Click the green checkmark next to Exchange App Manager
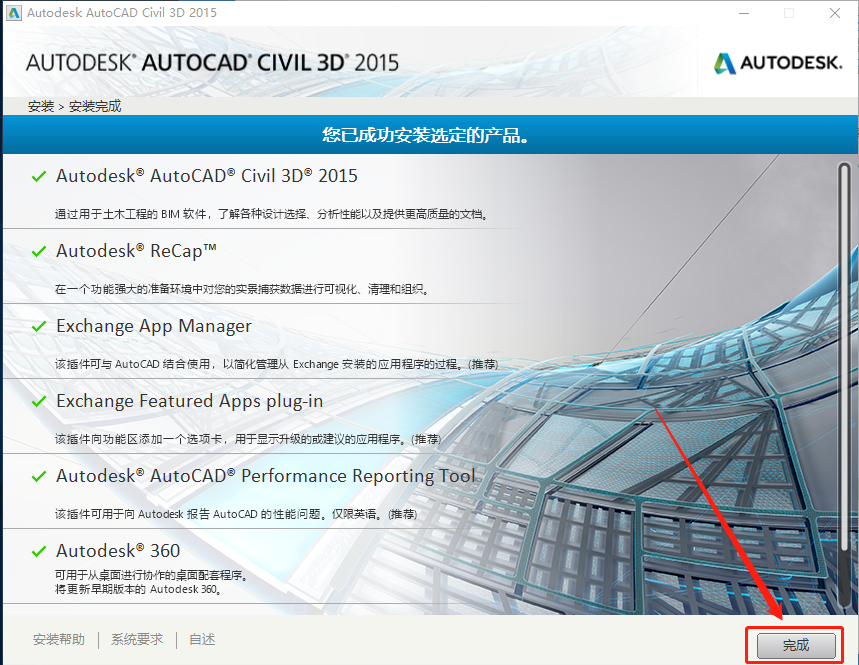Screen dimensions: 859x665 pyautogui.click(x=39, y=326)
